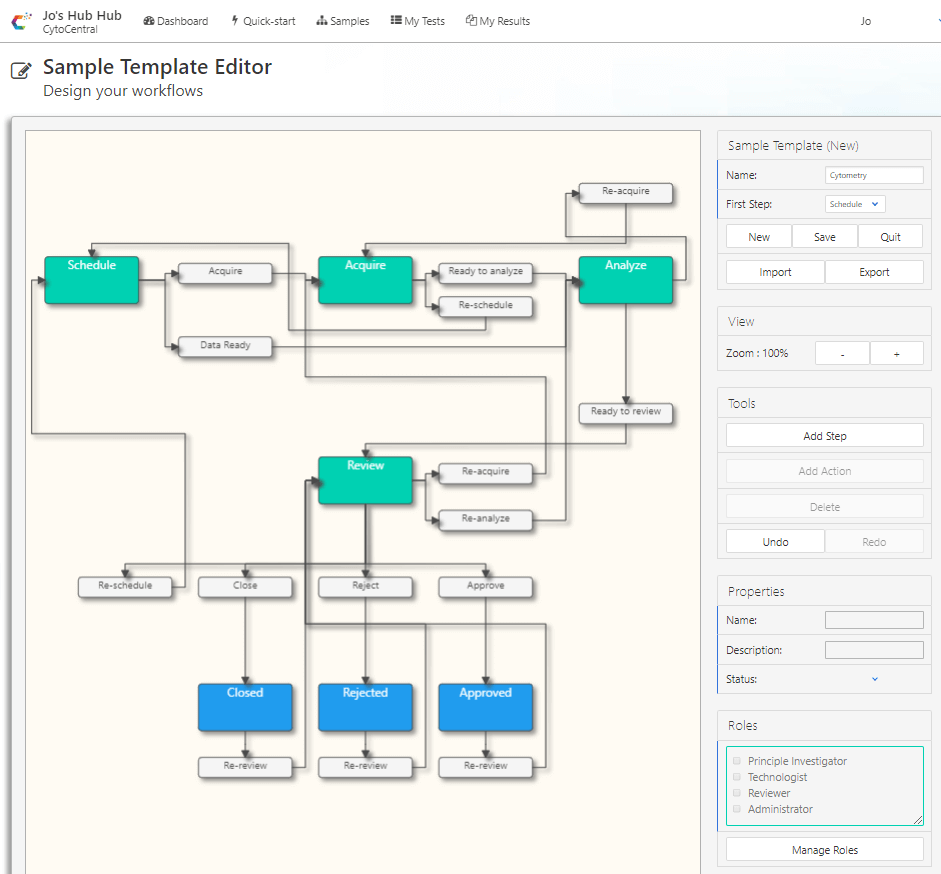This screenshot has width=941, height=874.
Task: Select the Ready to review action node
Action: (x=626, y=413)
